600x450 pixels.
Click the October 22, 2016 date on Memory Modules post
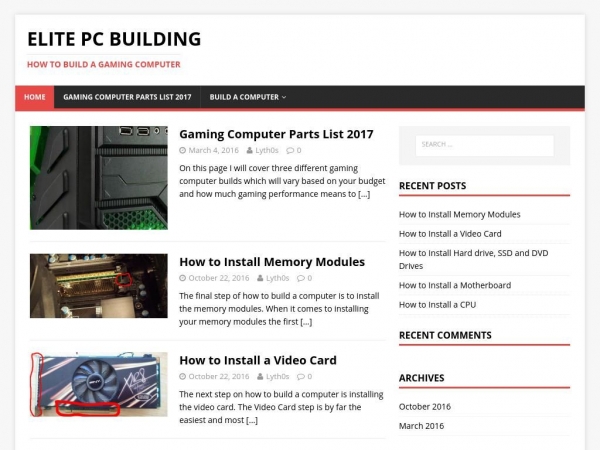pos(219,278)
